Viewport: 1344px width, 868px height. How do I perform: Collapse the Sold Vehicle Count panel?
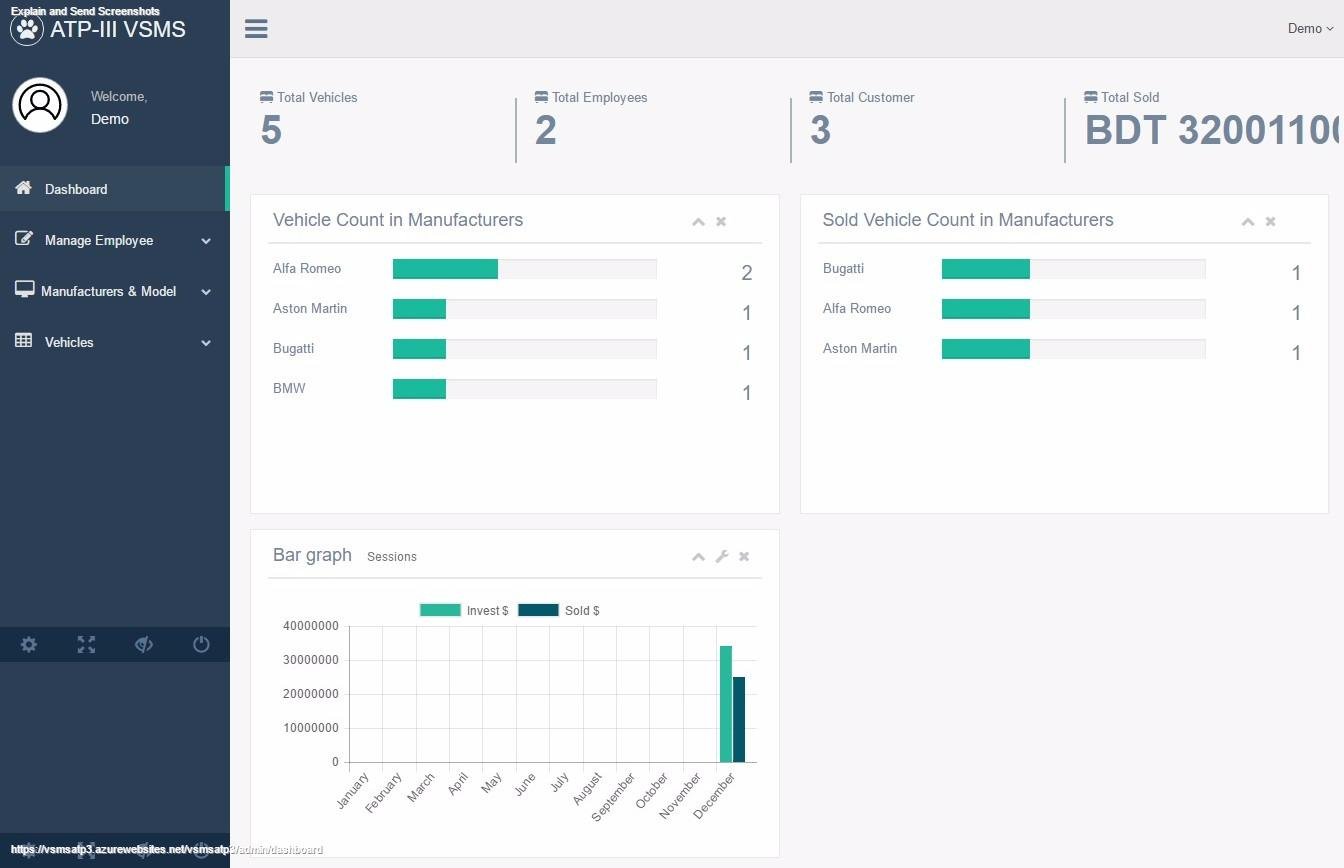(x=1247, y=222)
